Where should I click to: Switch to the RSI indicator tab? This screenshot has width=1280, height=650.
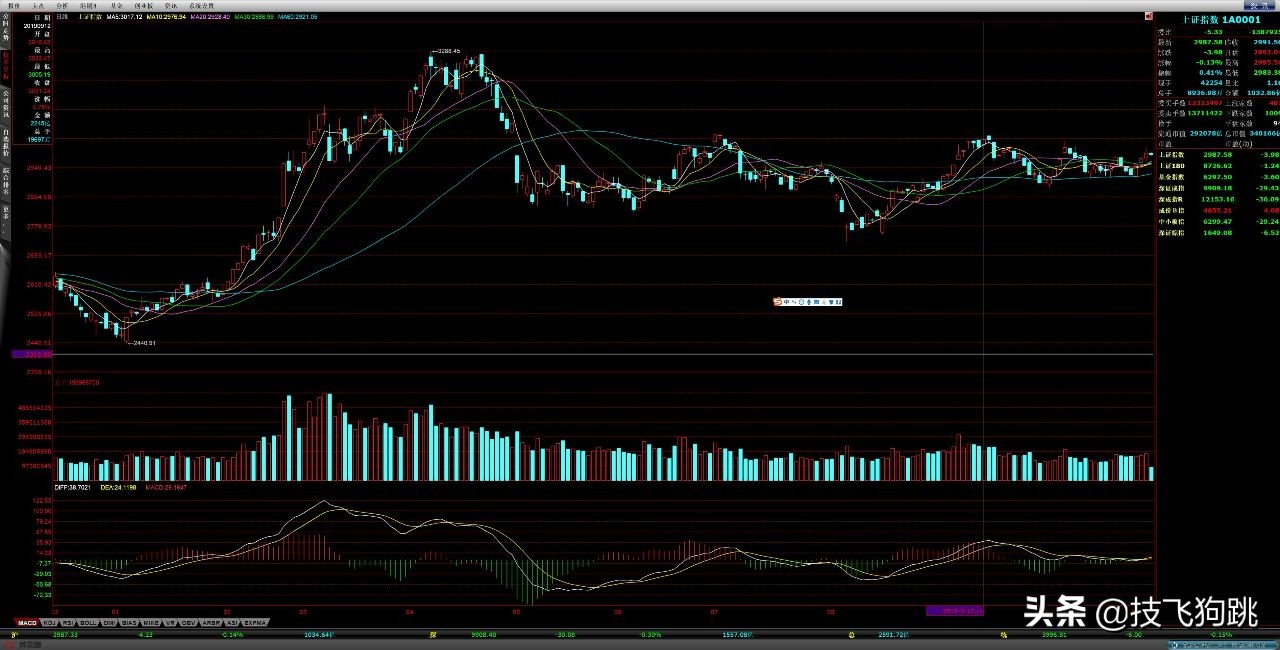click(x=68, y=623)
